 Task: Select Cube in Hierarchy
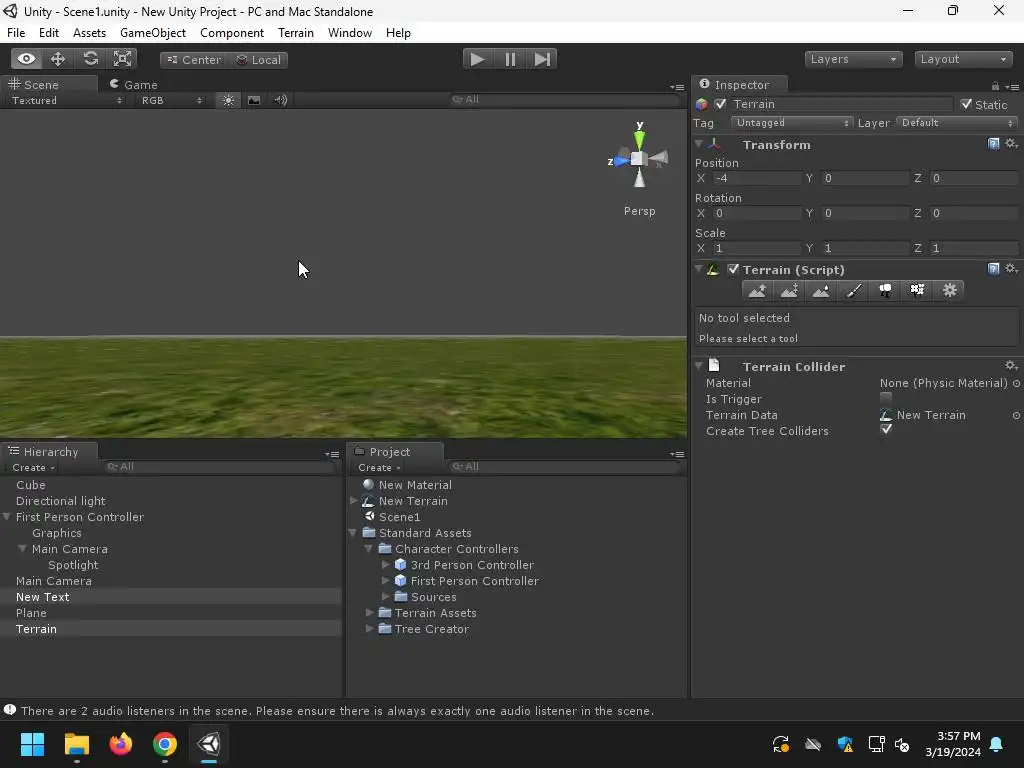click(x=31, y=485)
